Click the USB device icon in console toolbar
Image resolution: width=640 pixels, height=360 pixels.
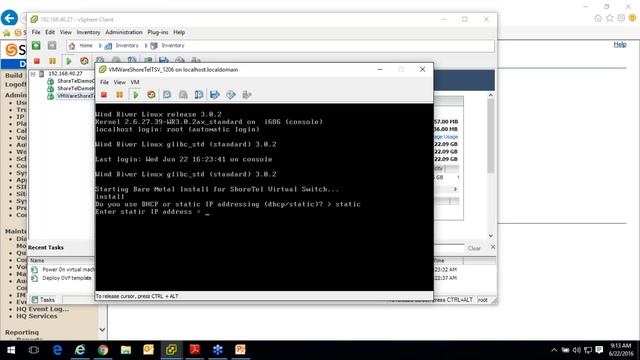pos(247,95)
